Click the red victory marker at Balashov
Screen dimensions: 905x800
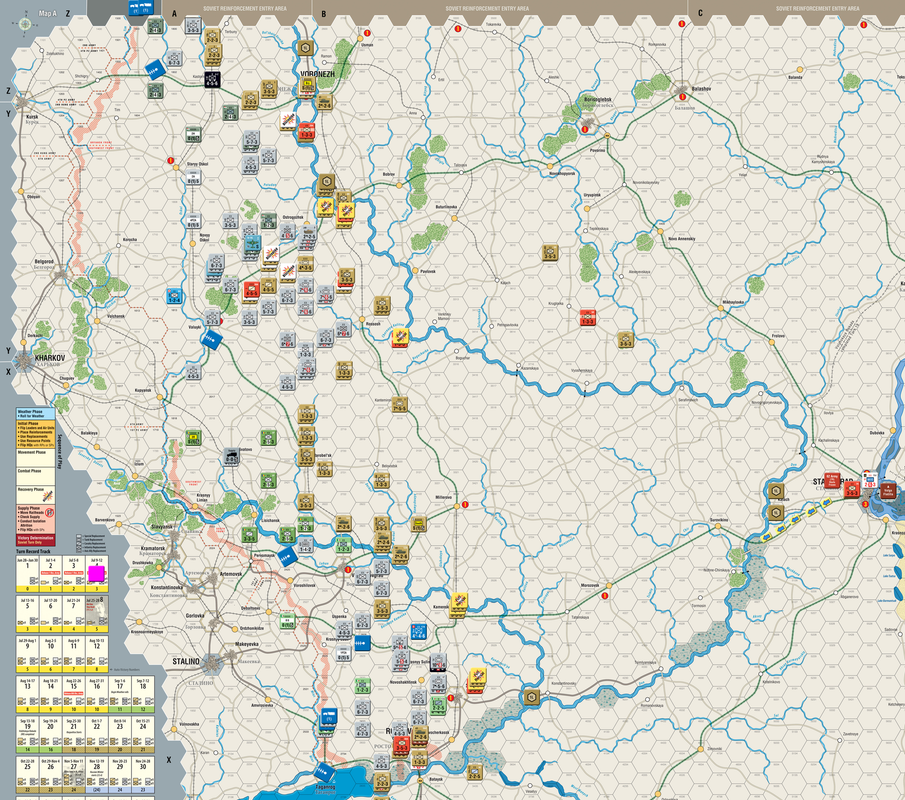(x=682, y=97)
